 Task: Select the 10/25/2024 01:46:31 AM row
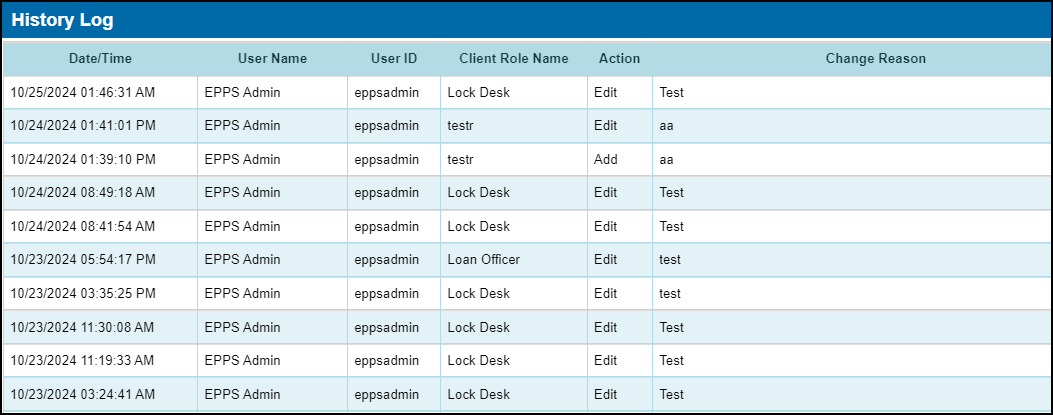[x=526, y=93]
